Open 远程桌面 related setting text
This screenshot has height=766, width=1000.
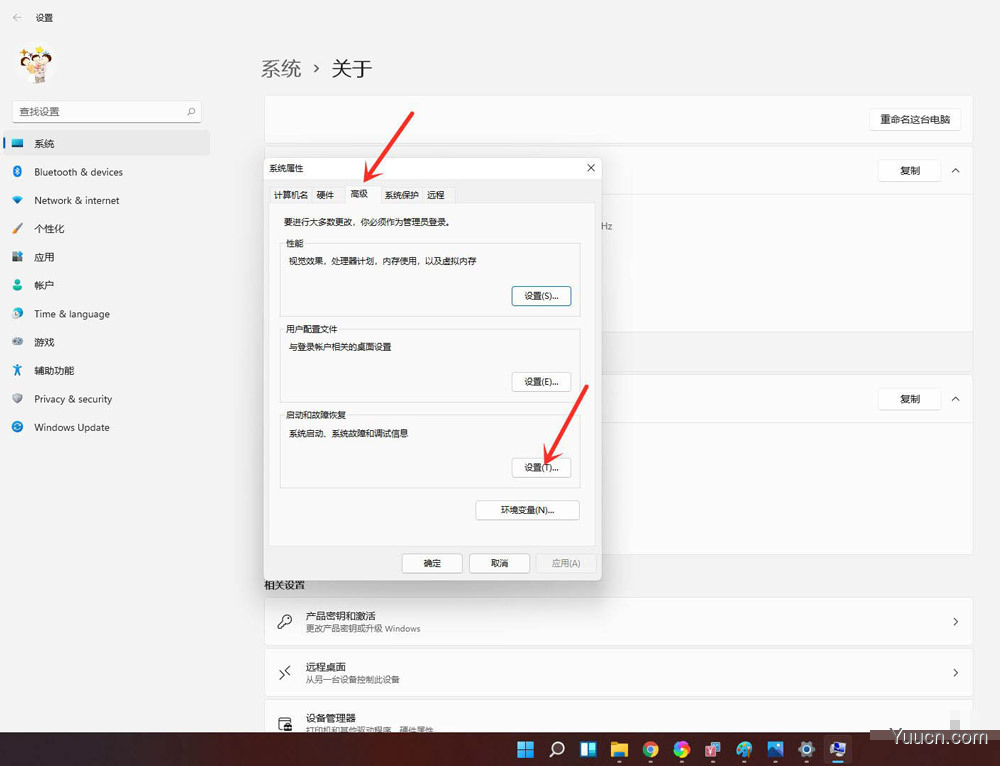tap(325, 667)
